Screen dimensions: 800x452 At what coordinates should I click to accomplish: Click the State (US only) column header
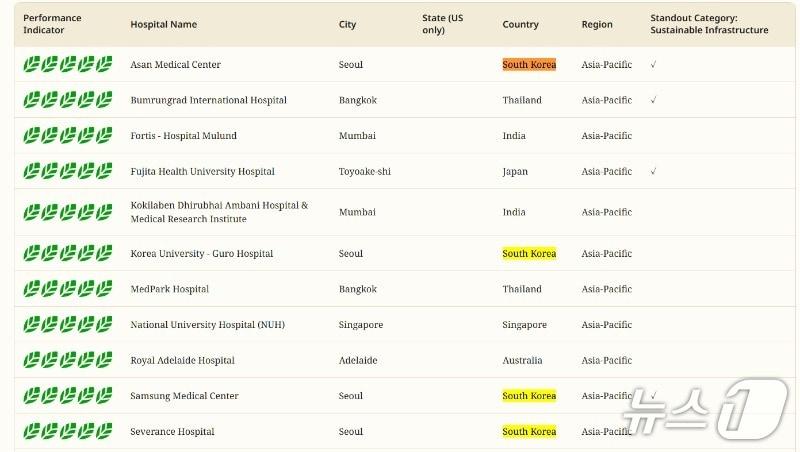coord(442,24)
